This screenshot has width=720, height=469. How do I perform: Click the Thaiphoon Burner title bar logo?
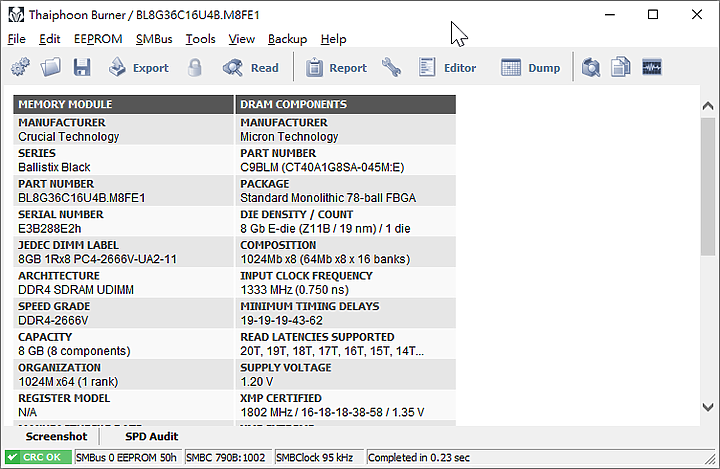[x=16, y=15]
